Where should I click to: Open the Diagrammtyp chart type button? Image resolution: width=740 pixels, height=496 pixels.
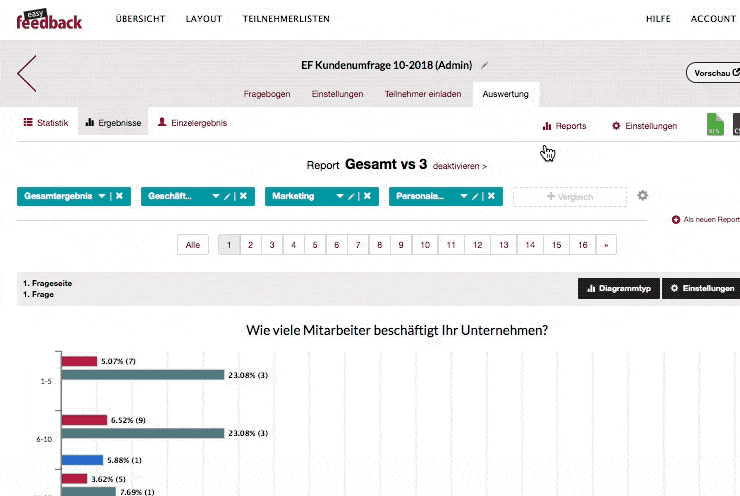(619, 288)
